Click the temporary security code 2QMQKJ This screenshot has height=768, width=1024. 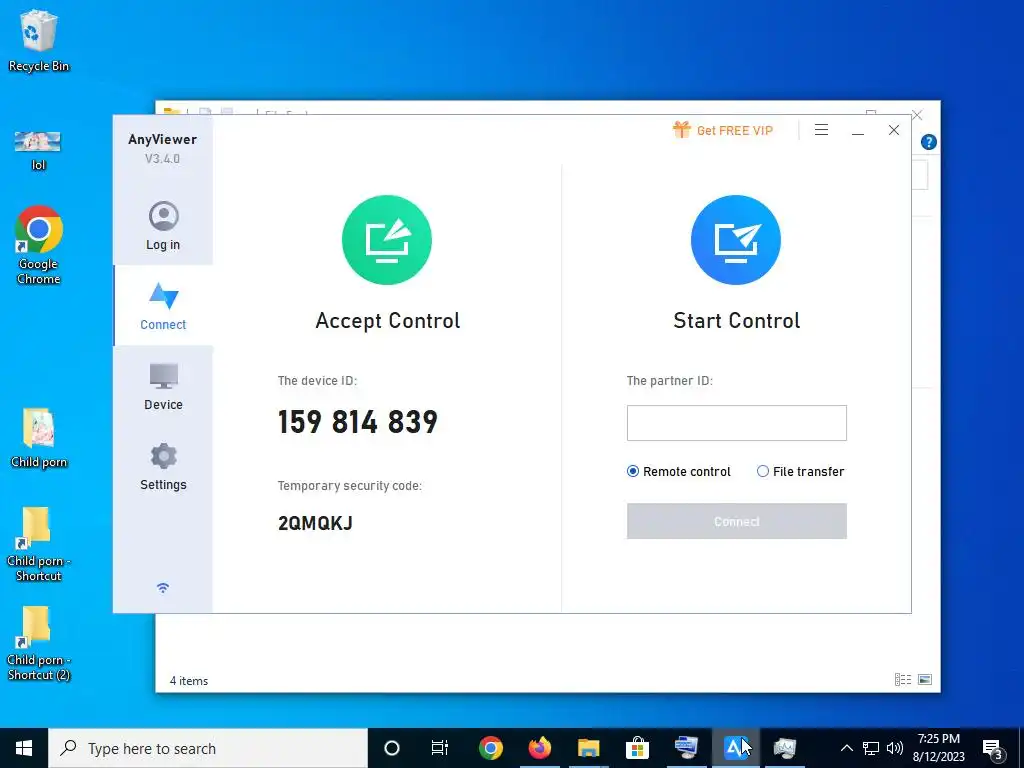(315, 523)
